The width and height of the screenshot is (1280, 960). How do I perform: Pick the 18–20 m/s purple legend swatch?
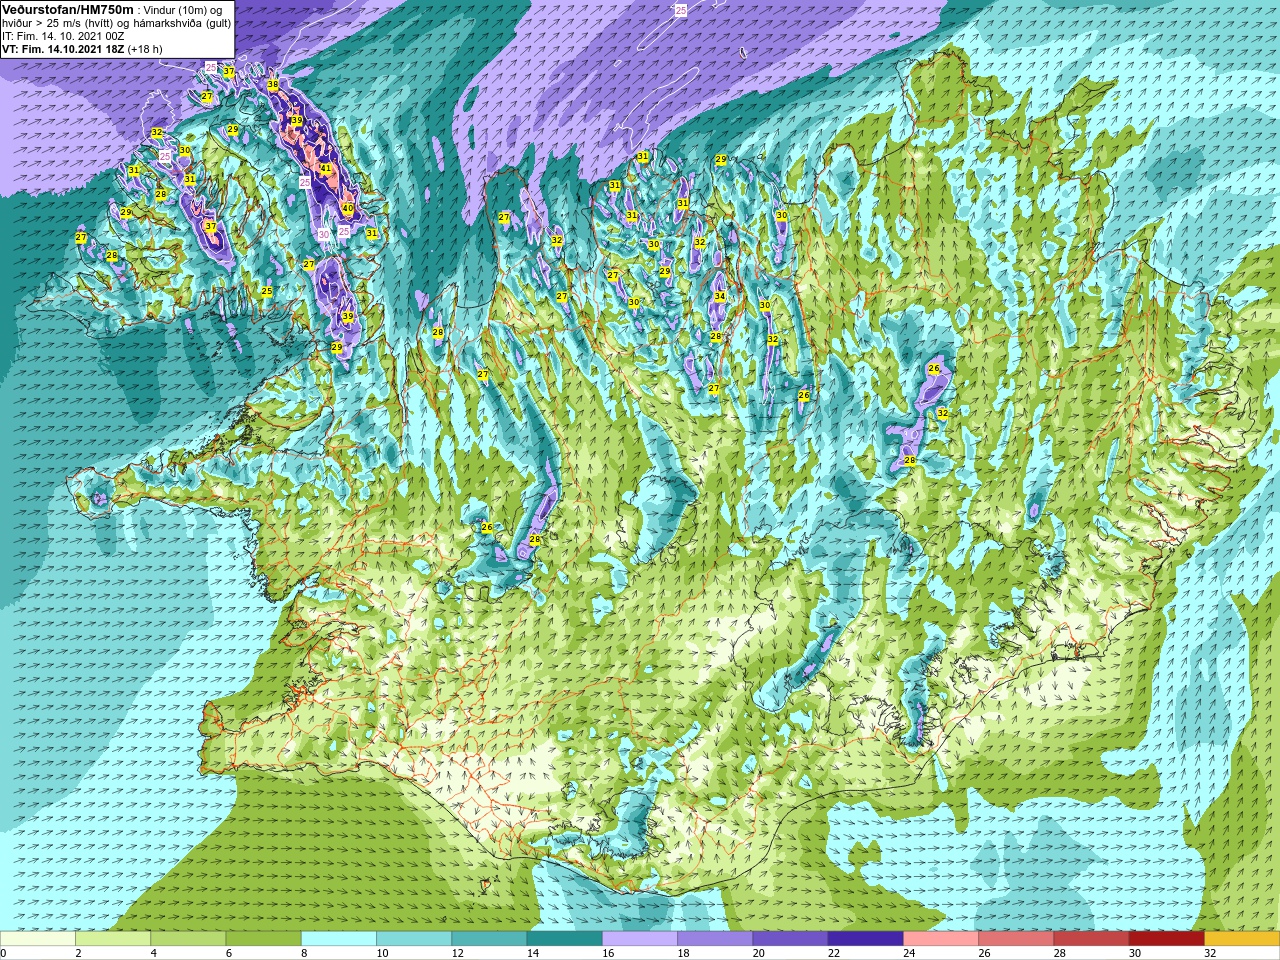pos(715,939)
